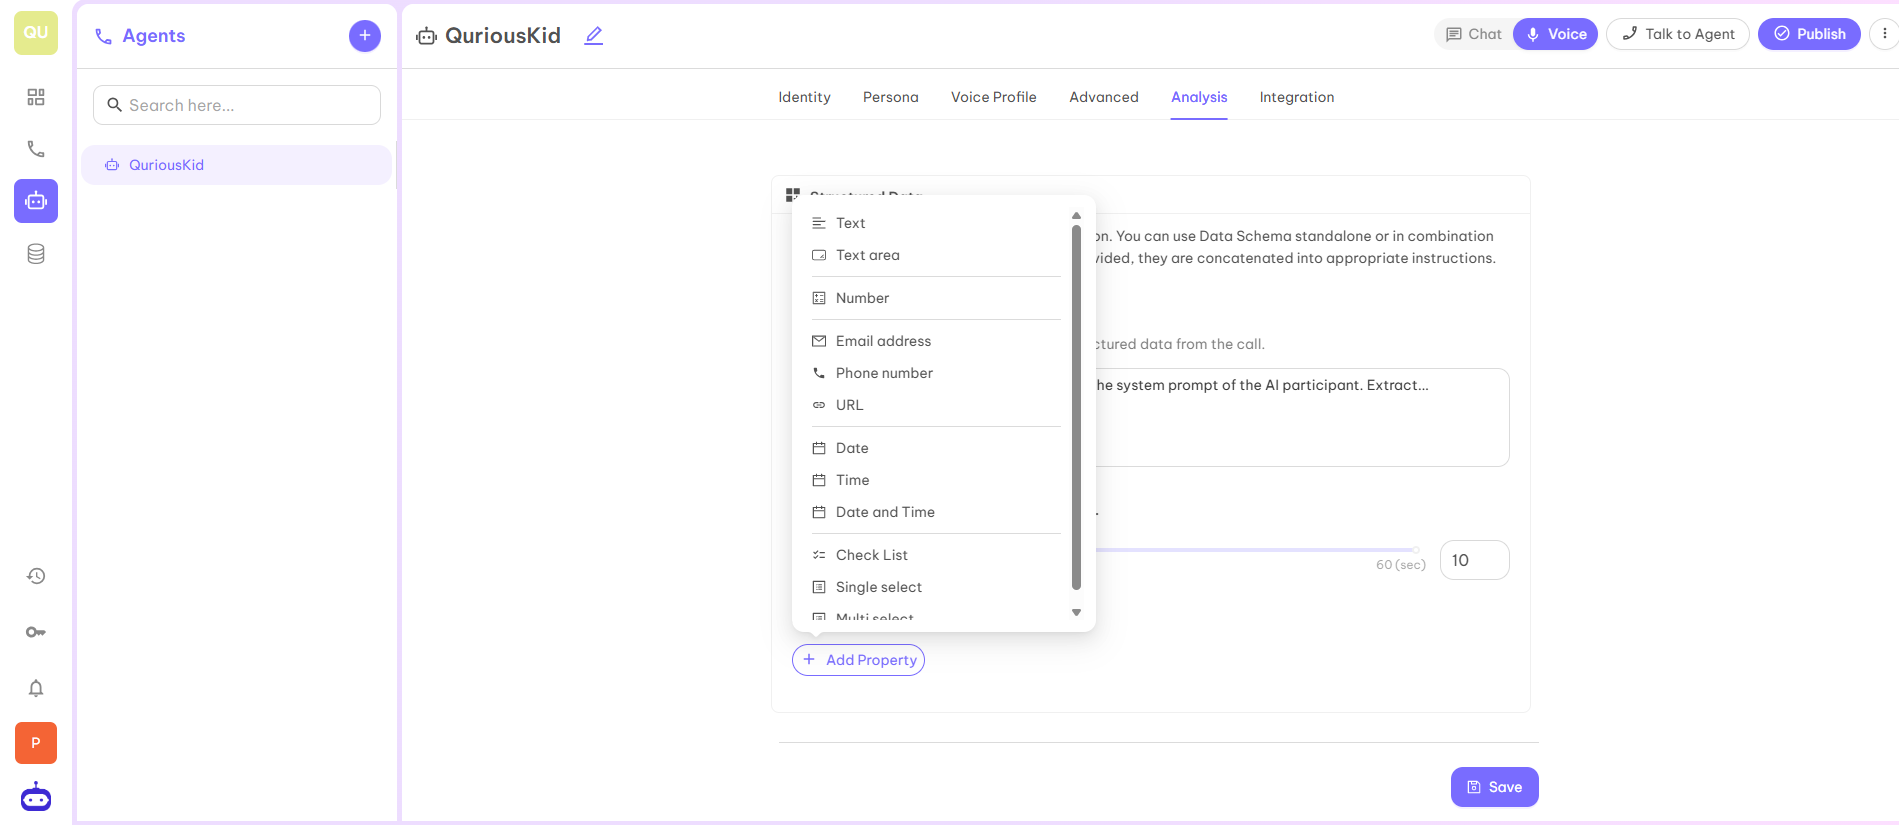This screenshot has width=1899, height=825.
Task: Choose Text area property type
Action: tap(936, 255)
